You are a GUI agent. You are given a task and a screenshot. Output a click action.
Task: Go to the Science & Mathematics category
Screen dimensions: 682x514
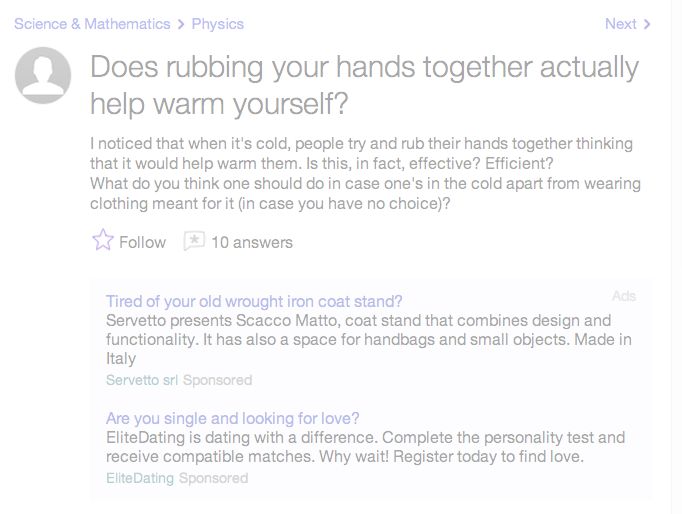point(92,24)
